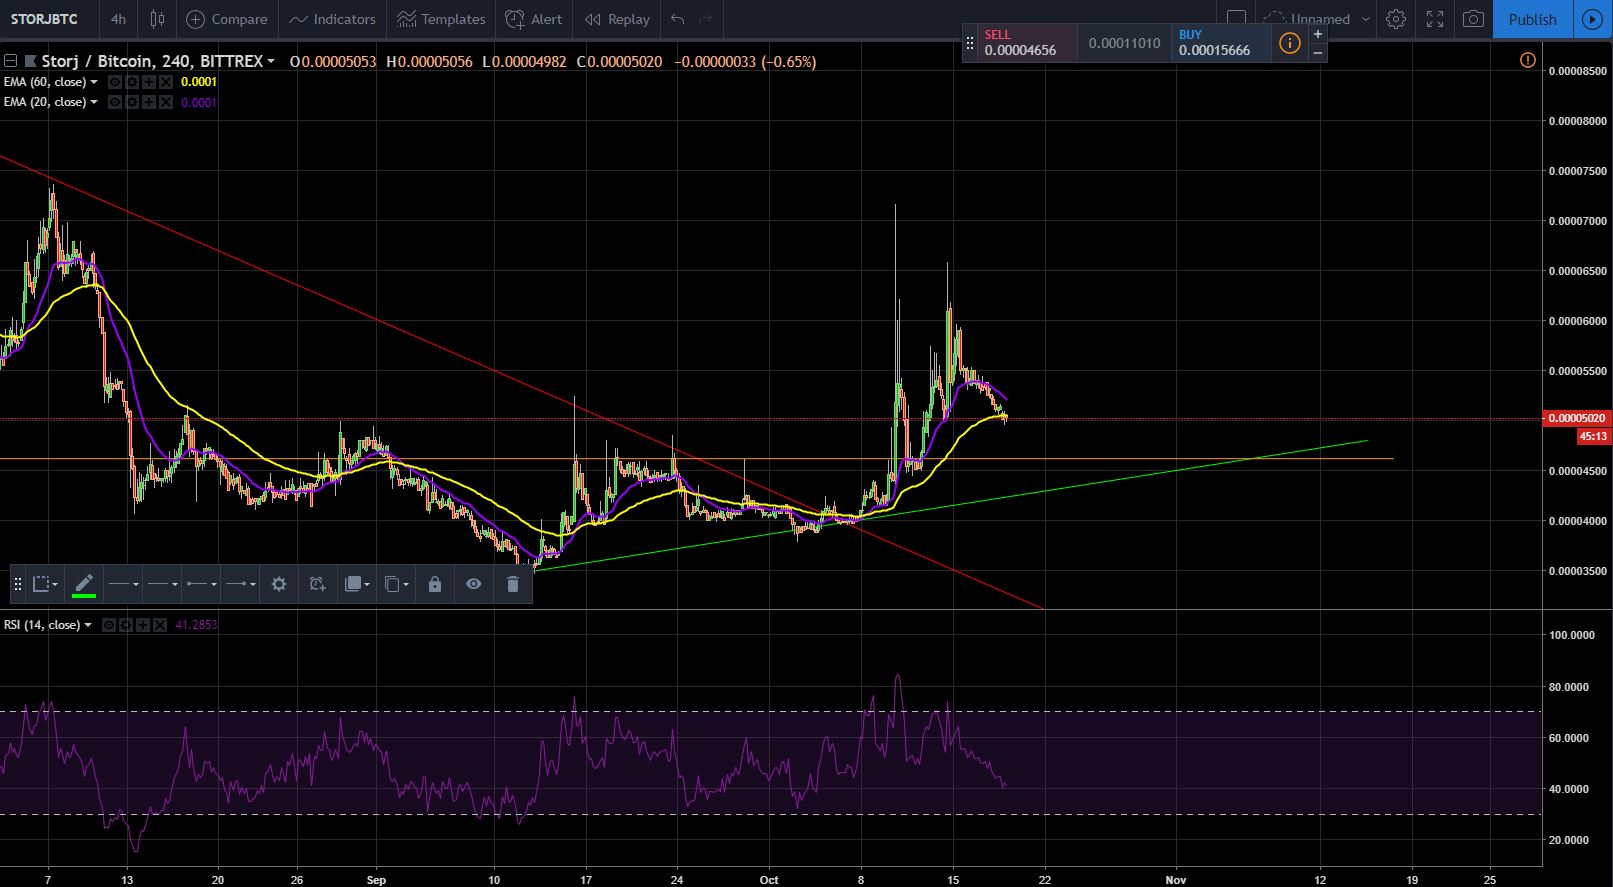This screenshot has height=887, width=1613.
Task: Create an Alert from top toolbar
Action: point(534,19)
